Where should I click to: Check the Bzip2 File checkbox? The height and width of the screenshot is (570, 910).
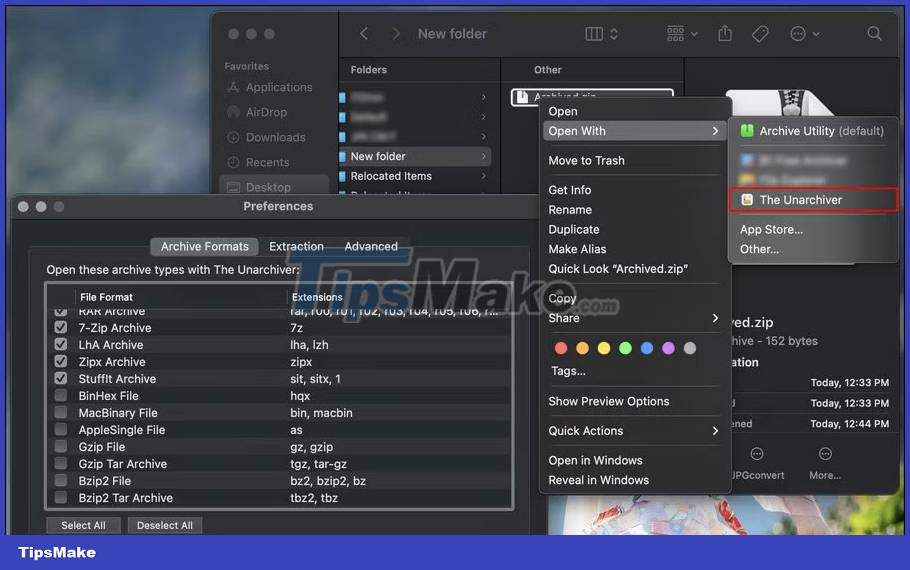(x=60, y=480)
